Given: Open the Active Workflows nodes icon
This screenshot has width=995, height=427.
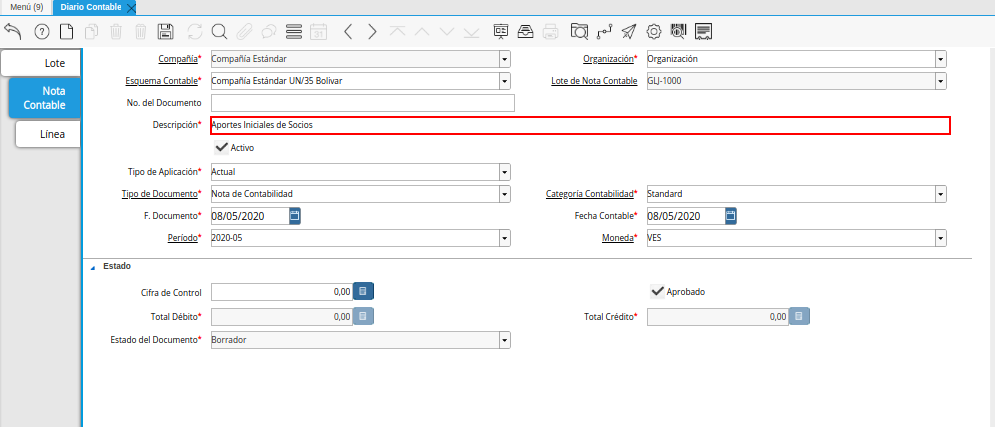Looking at the screenshot, I should [605, 31].
